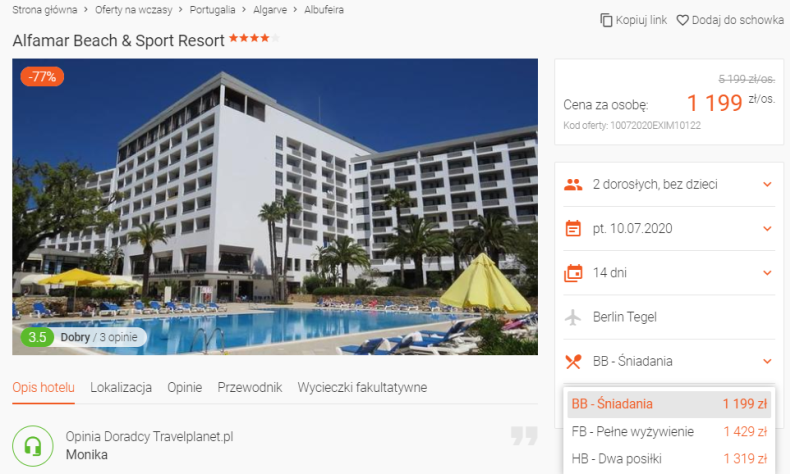Viewport: 790px width, 474px height.
Task: Open the departure date dropdown chevron
Action: [767, 229]
